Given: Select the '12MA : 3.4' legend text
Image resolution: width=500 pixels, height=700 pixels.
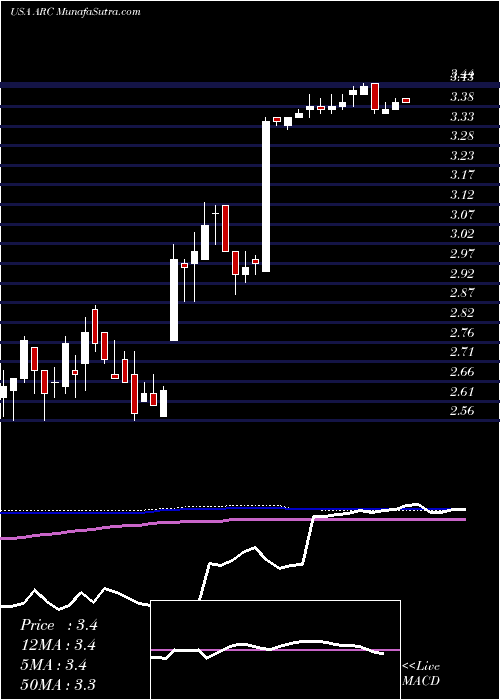Looking at the screenshot, I should (58, 645).
